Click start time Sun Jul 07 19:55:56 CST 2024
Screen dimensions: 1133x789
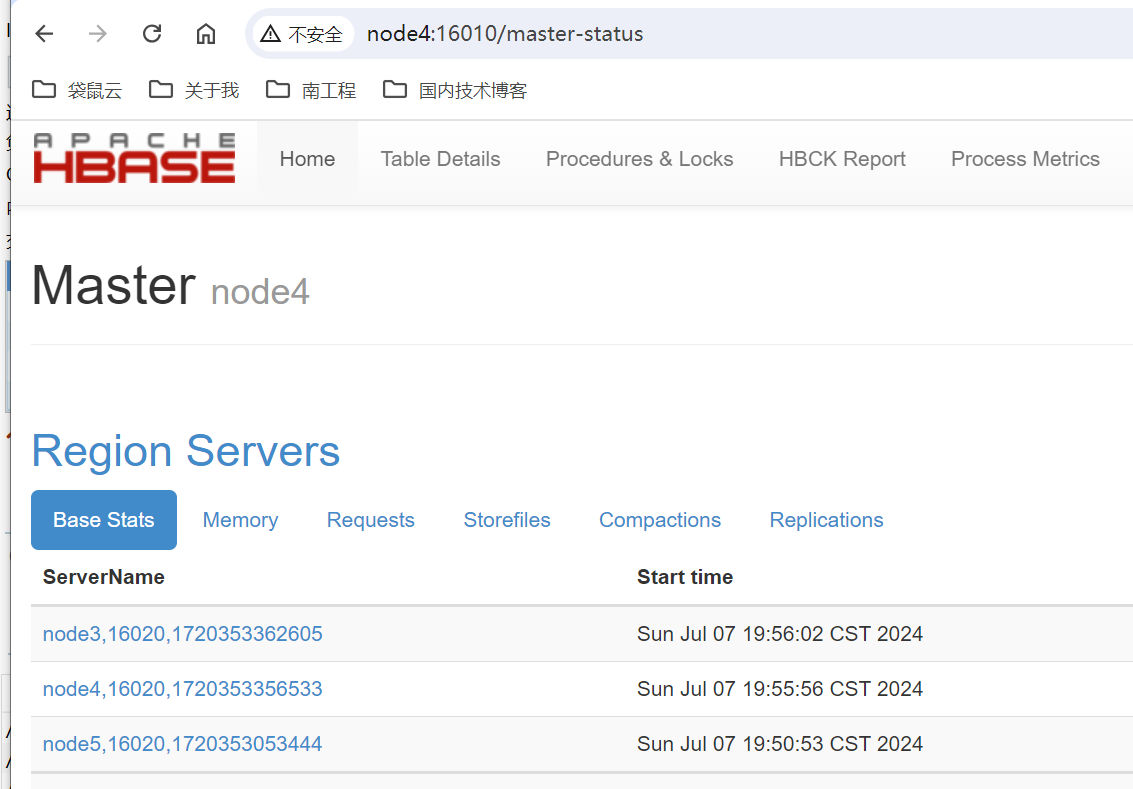pyautogui.click(x=780, y=689)
